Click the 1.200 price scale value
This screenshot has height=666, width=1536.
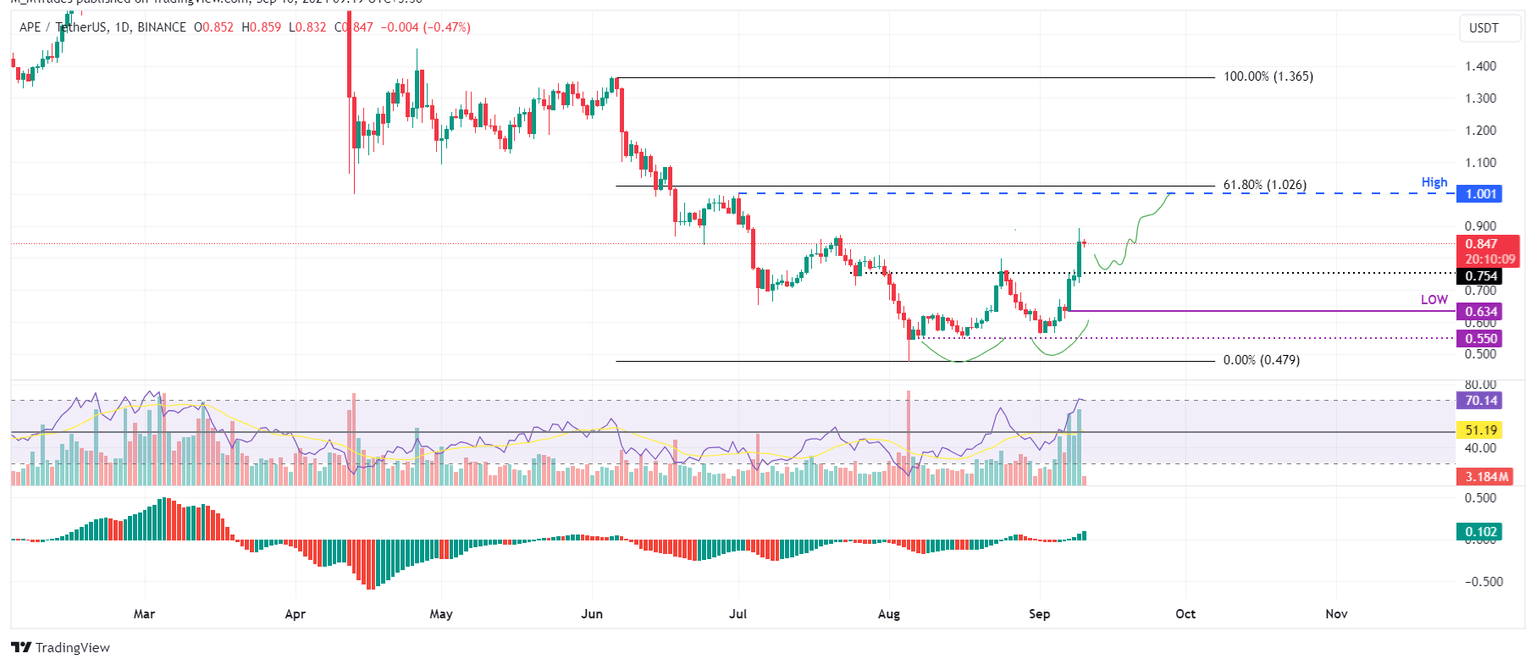(x=1482, y=131)
